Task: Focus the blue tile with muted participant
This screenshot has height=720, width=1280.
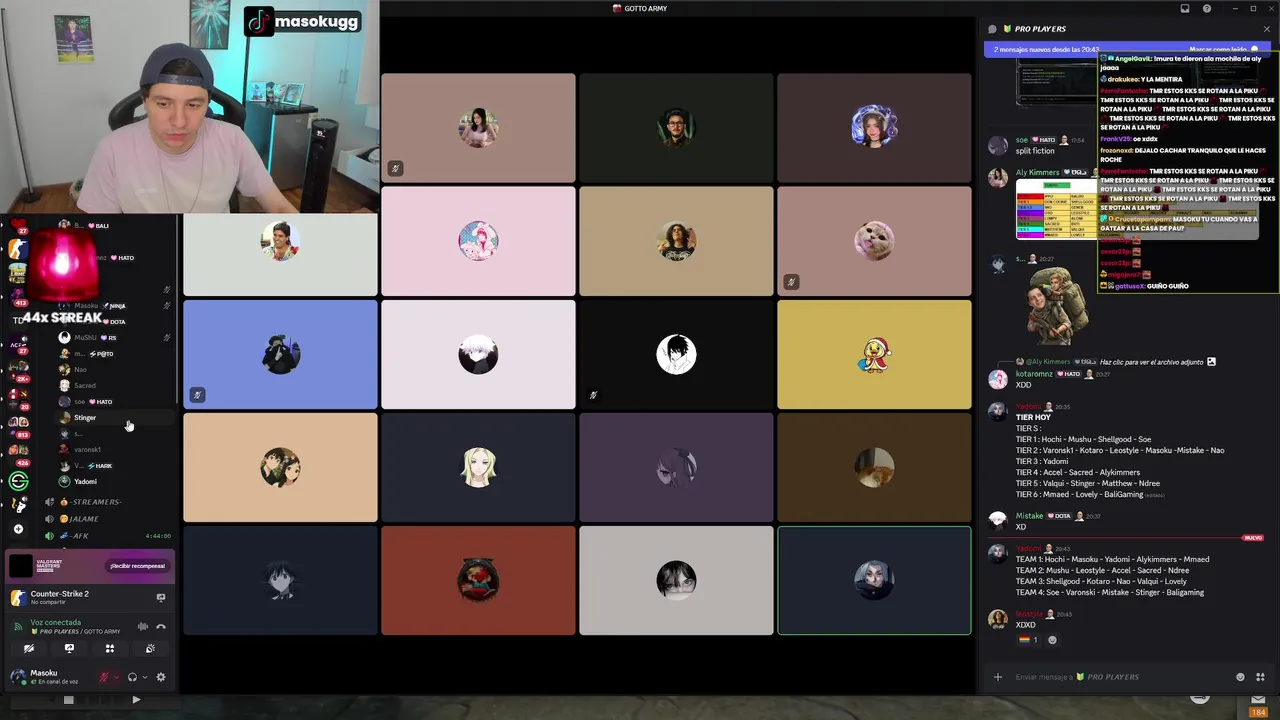Action: pyautogui.click(x=280, y=354)
